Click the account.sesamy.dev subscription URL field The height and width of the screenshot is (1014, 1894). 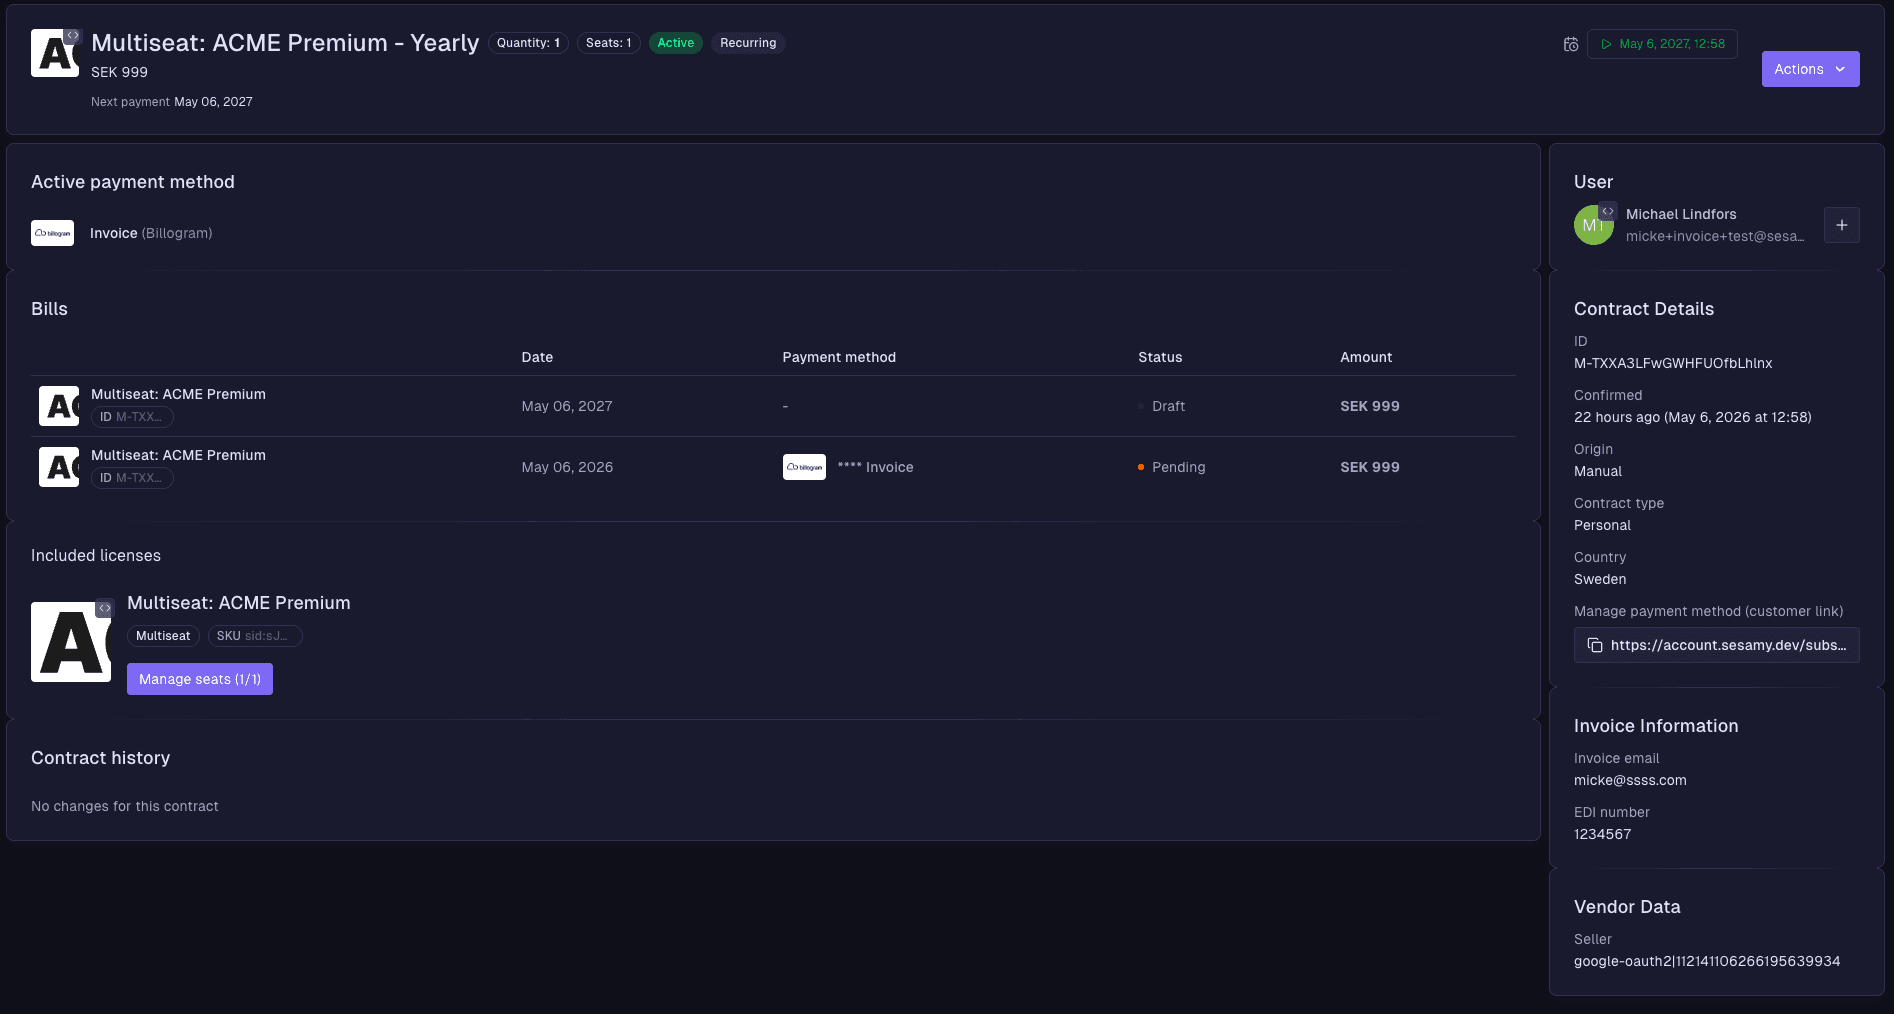point(1717,645)
